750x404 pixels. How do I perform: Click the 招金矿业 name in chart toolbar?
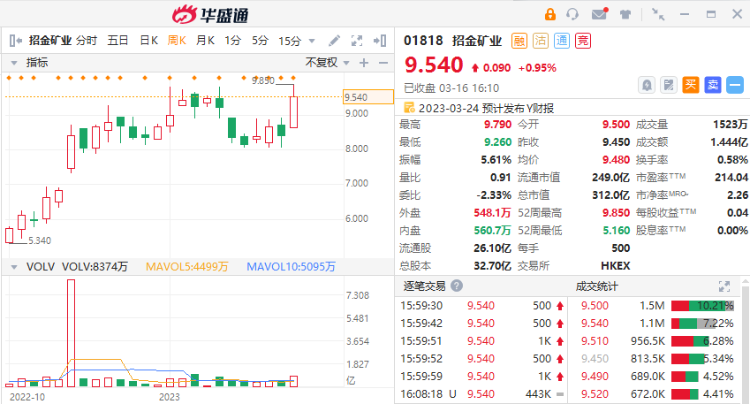click(x=50, y=41)
